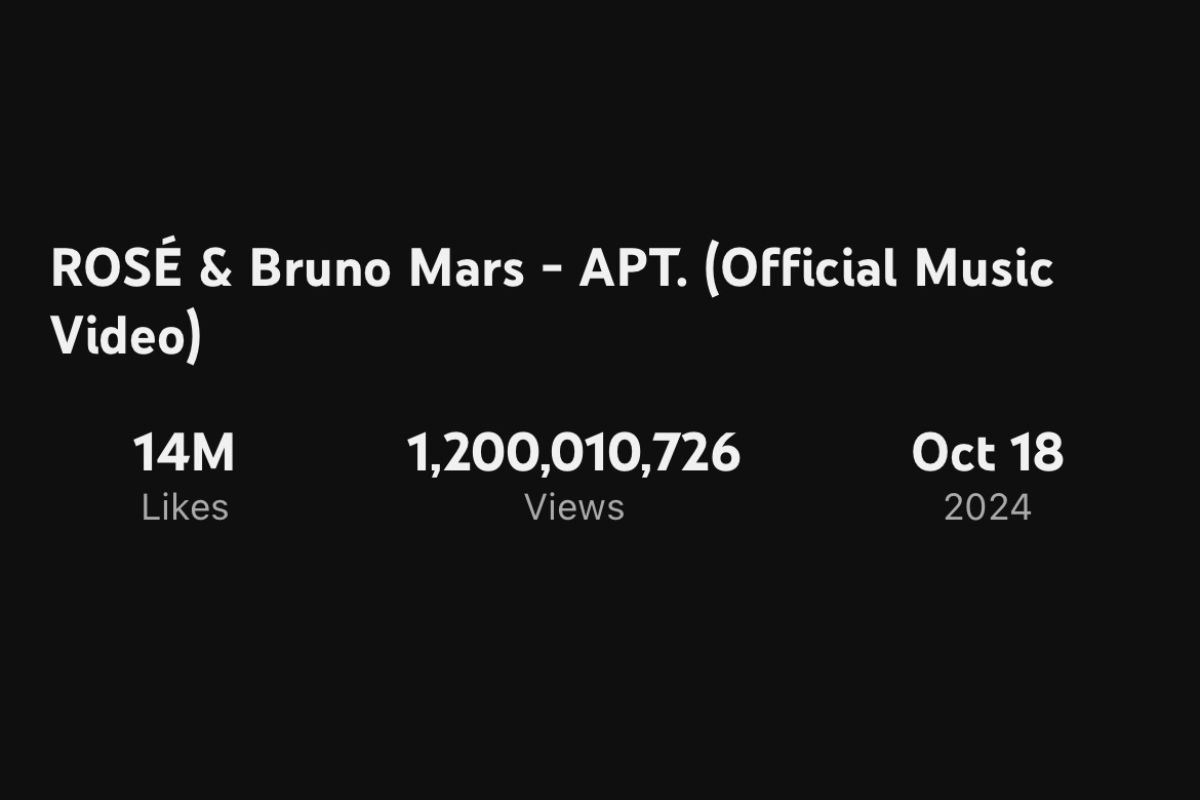
Task: Click the day number 18
Action: pyautogui.click(x=1036, y=454)
